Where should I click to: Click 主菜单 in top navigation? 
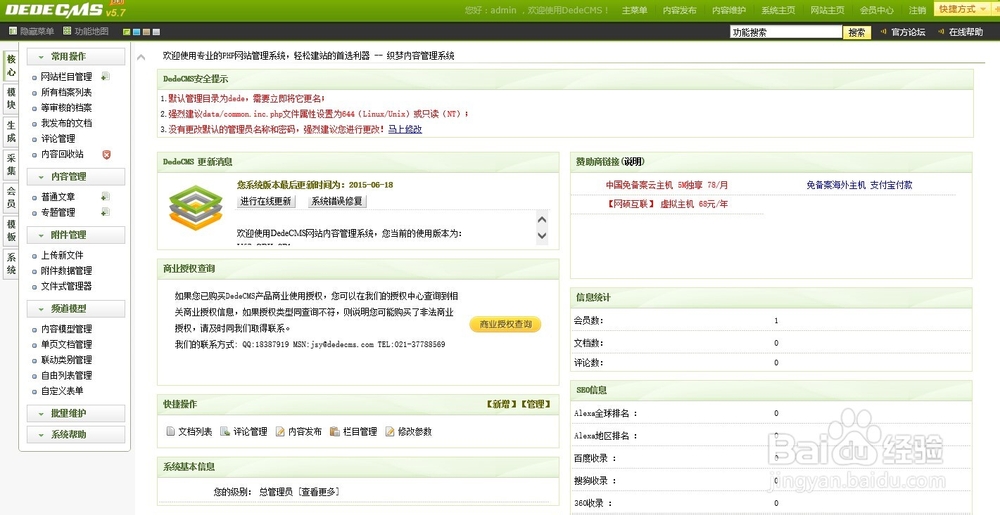click(635, 10)
